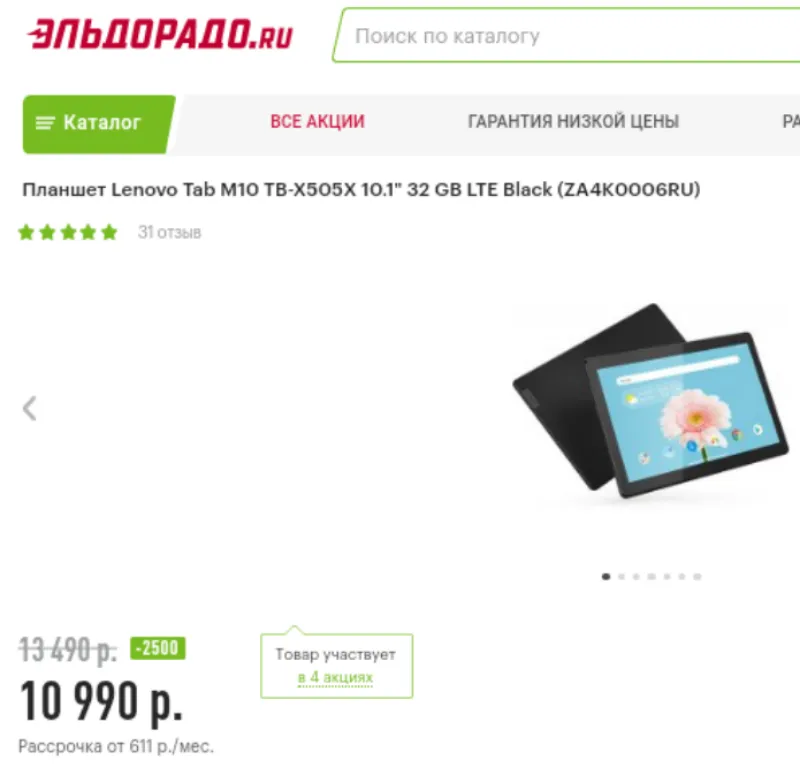The image size is (800, 773).
Task: Show the previous product image arrow
Action: (x=30, y=409)
